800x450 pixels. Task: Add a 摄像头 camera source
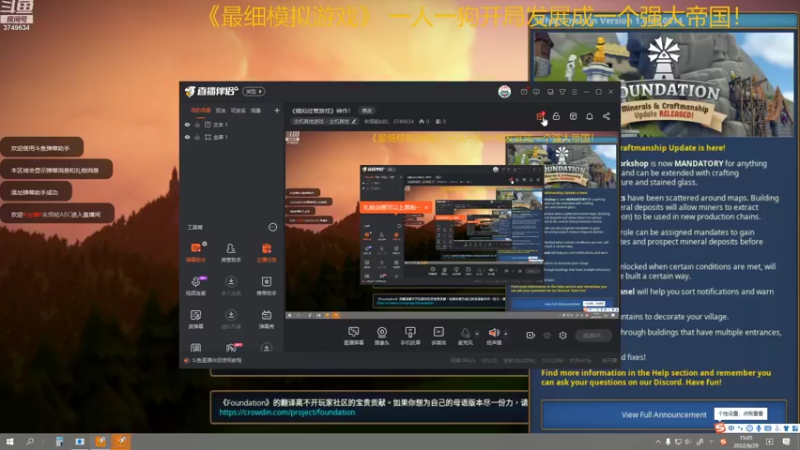pyautogui.click(x=382, y=335)
